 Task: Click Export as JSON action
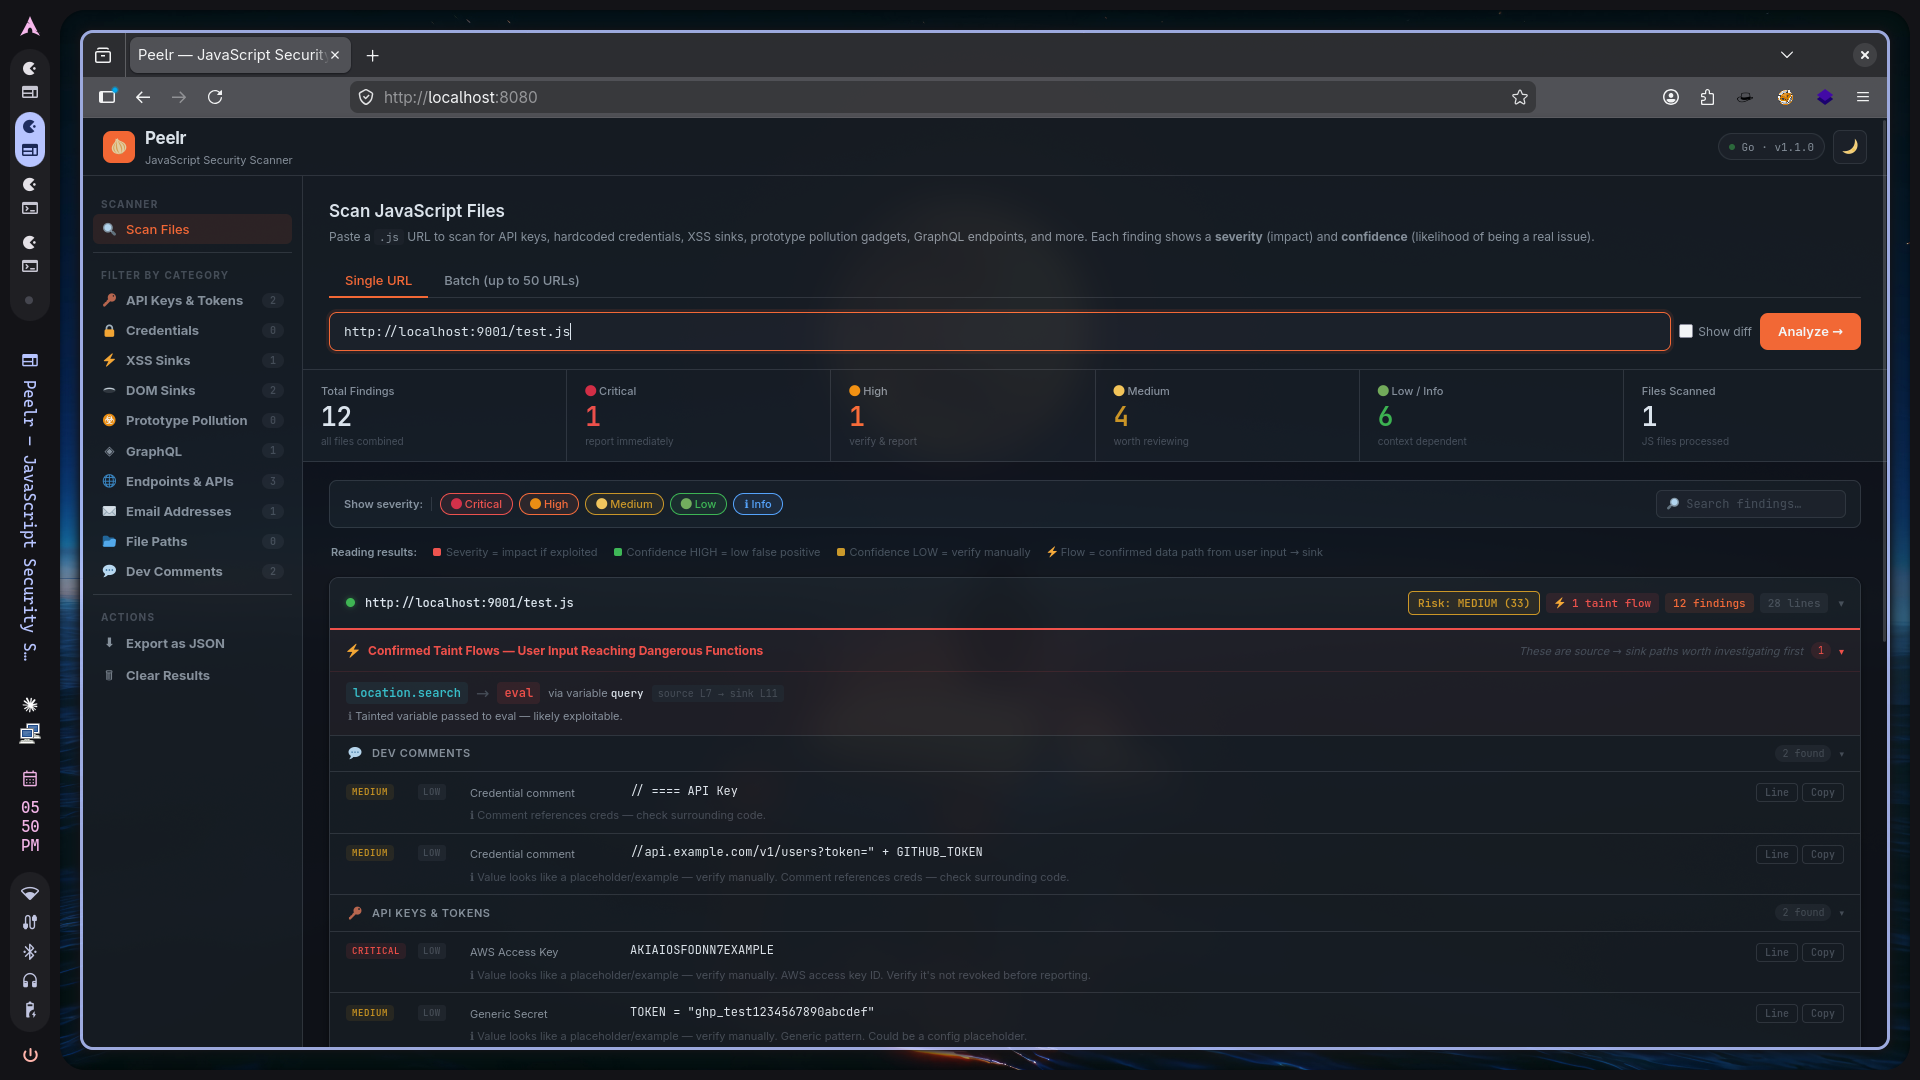(175, 643)
